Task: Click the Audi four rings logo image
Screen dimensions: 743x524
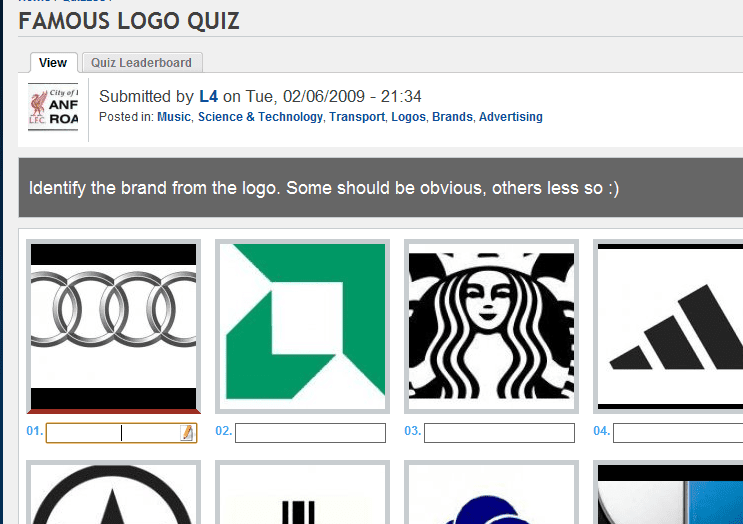Action: tap(113, 326)
